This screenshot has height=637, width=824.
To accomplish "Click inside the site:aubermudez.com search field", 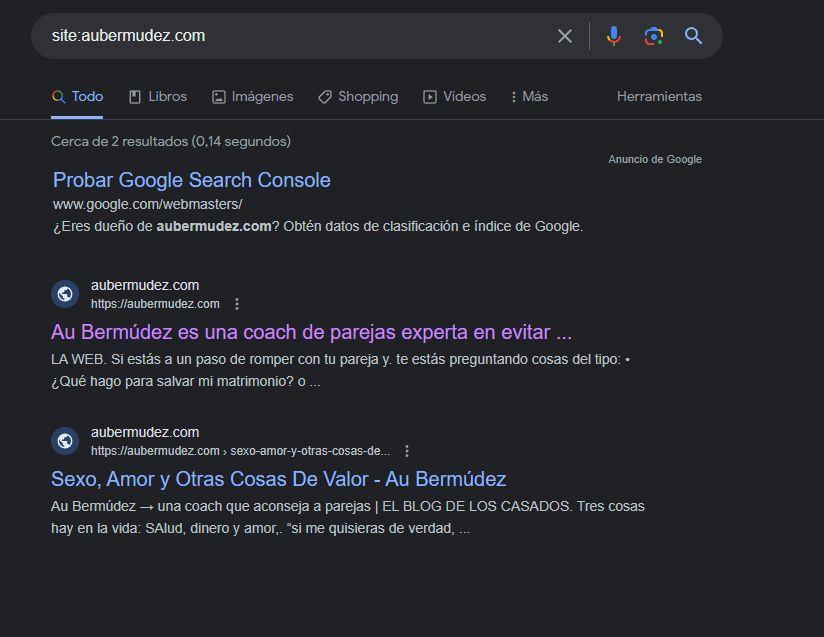I will click(x=294, y=36).
